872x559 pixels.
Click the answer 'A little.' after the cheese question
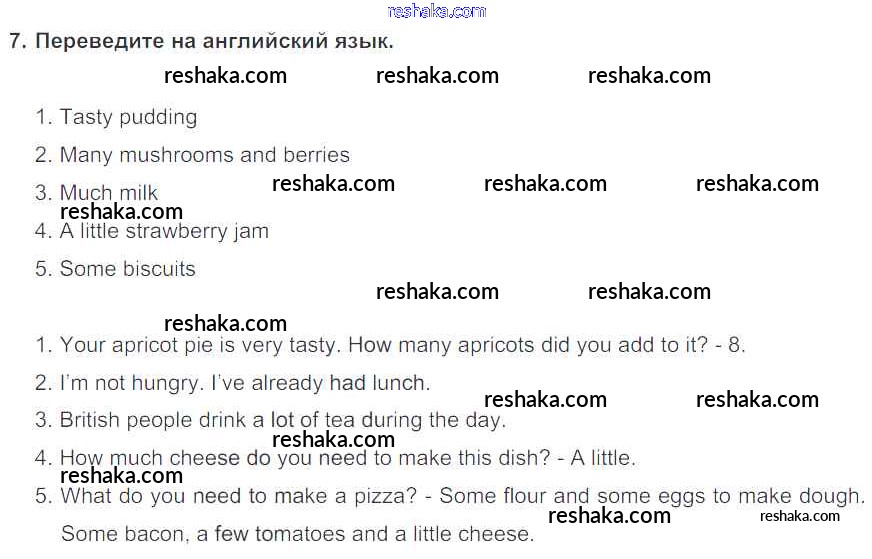602,459
